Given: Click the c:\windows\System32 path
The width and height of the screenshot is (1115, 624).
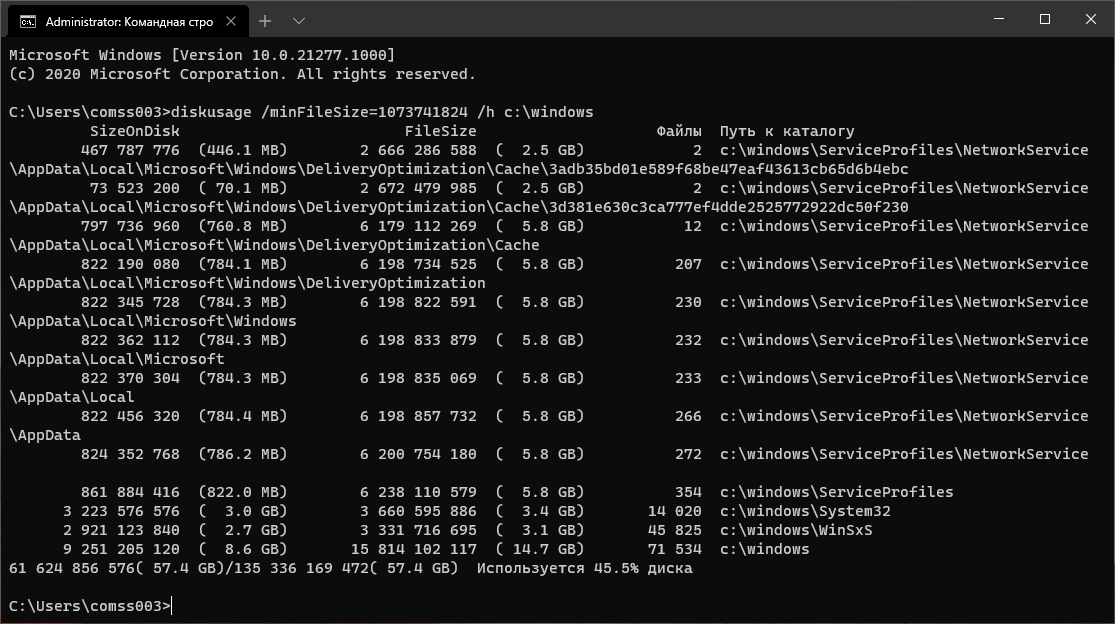Looking at the screenshot, I should click(805, 511).
